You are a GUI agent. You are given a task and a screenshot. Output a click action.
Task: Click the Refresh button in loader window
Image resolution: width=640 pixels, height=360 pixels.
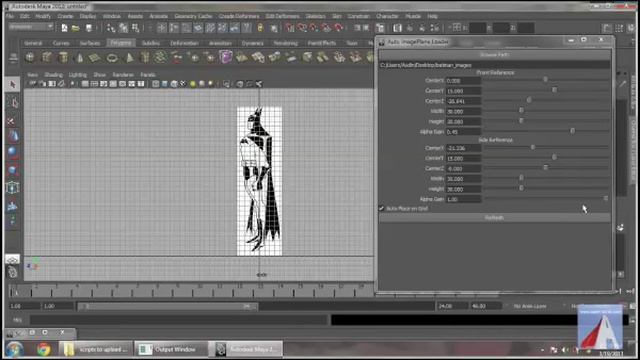(x=495, y=218)
